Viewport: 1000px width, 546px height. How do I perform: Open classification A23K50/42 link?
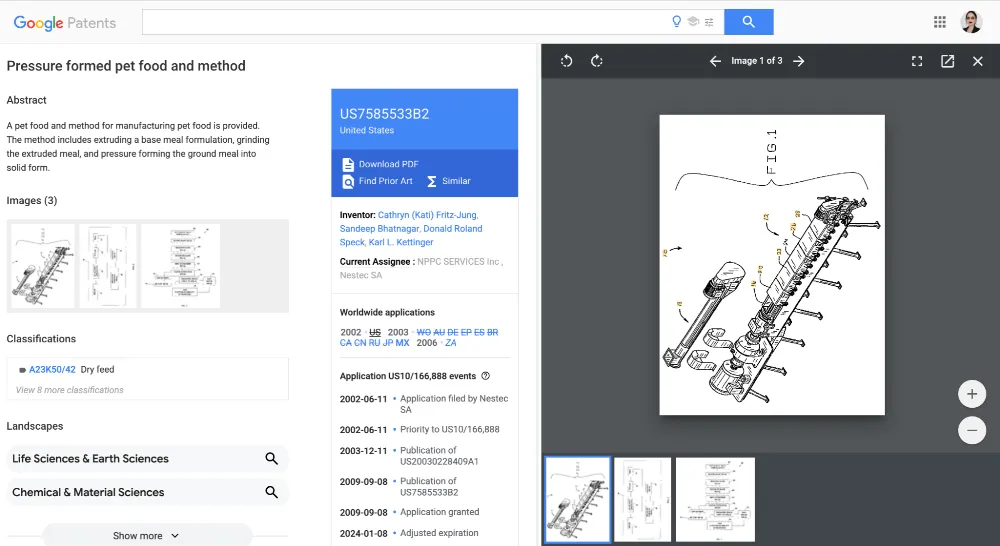click(52, 369)
